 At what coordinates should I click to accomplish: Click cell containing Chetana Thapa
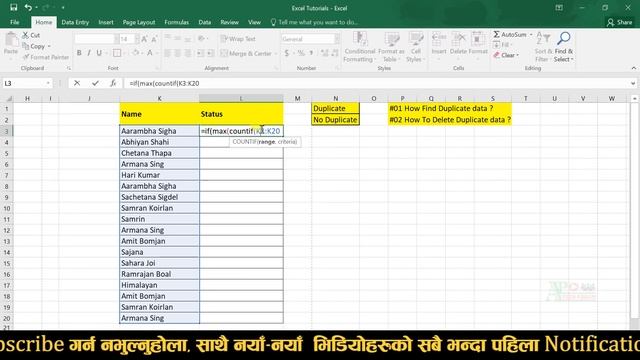[159, 153]
